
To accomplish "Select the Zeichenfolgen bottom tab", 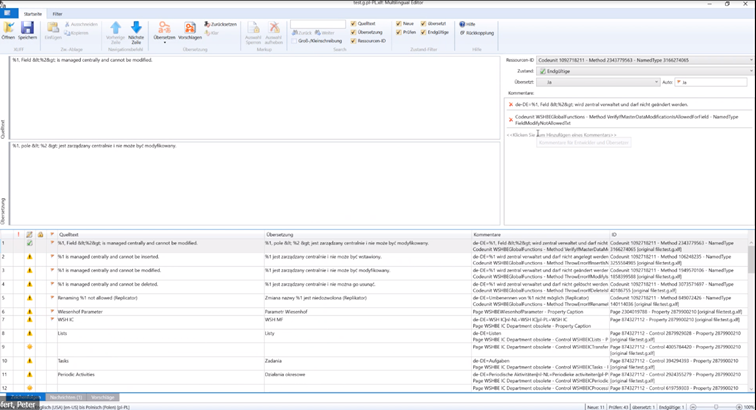I will (x=25, y=397).
